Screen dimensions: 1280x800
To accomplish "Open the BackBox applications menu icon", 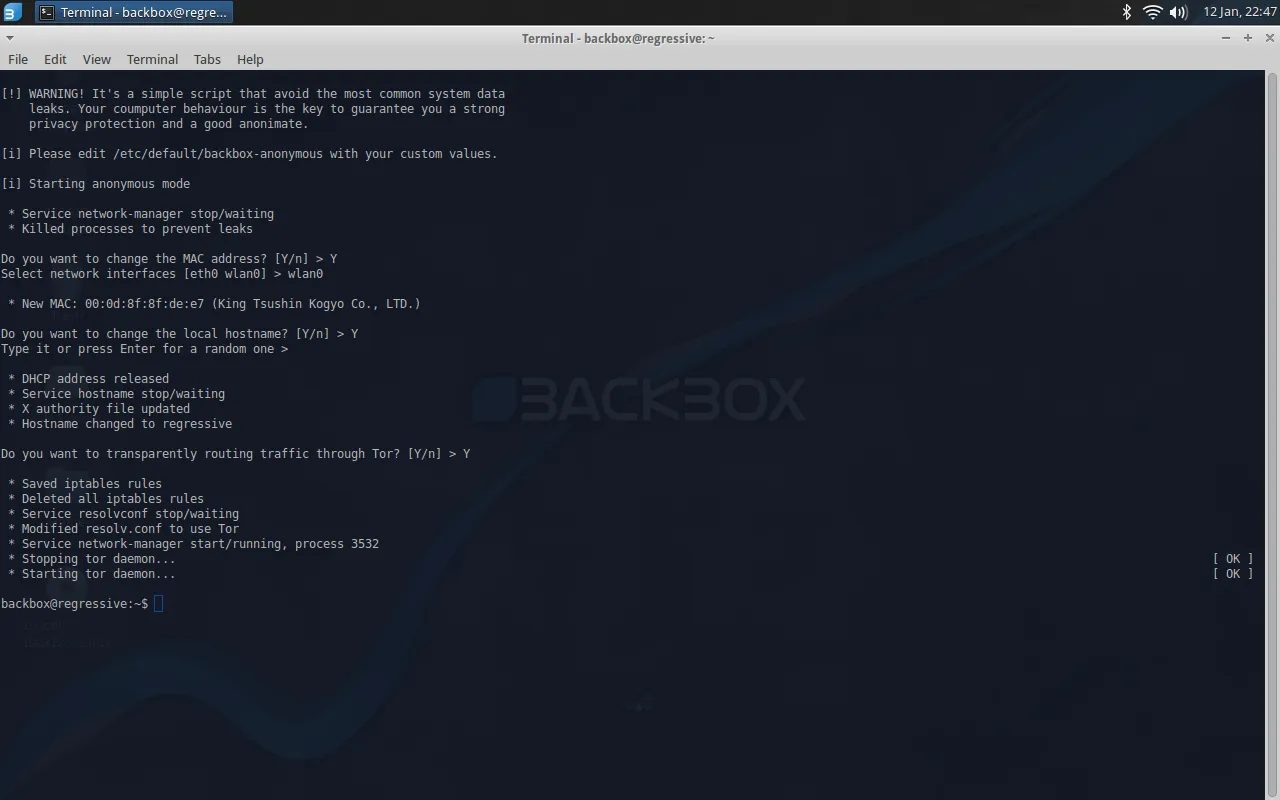I will pyautogui.click(x=12, y=12).
